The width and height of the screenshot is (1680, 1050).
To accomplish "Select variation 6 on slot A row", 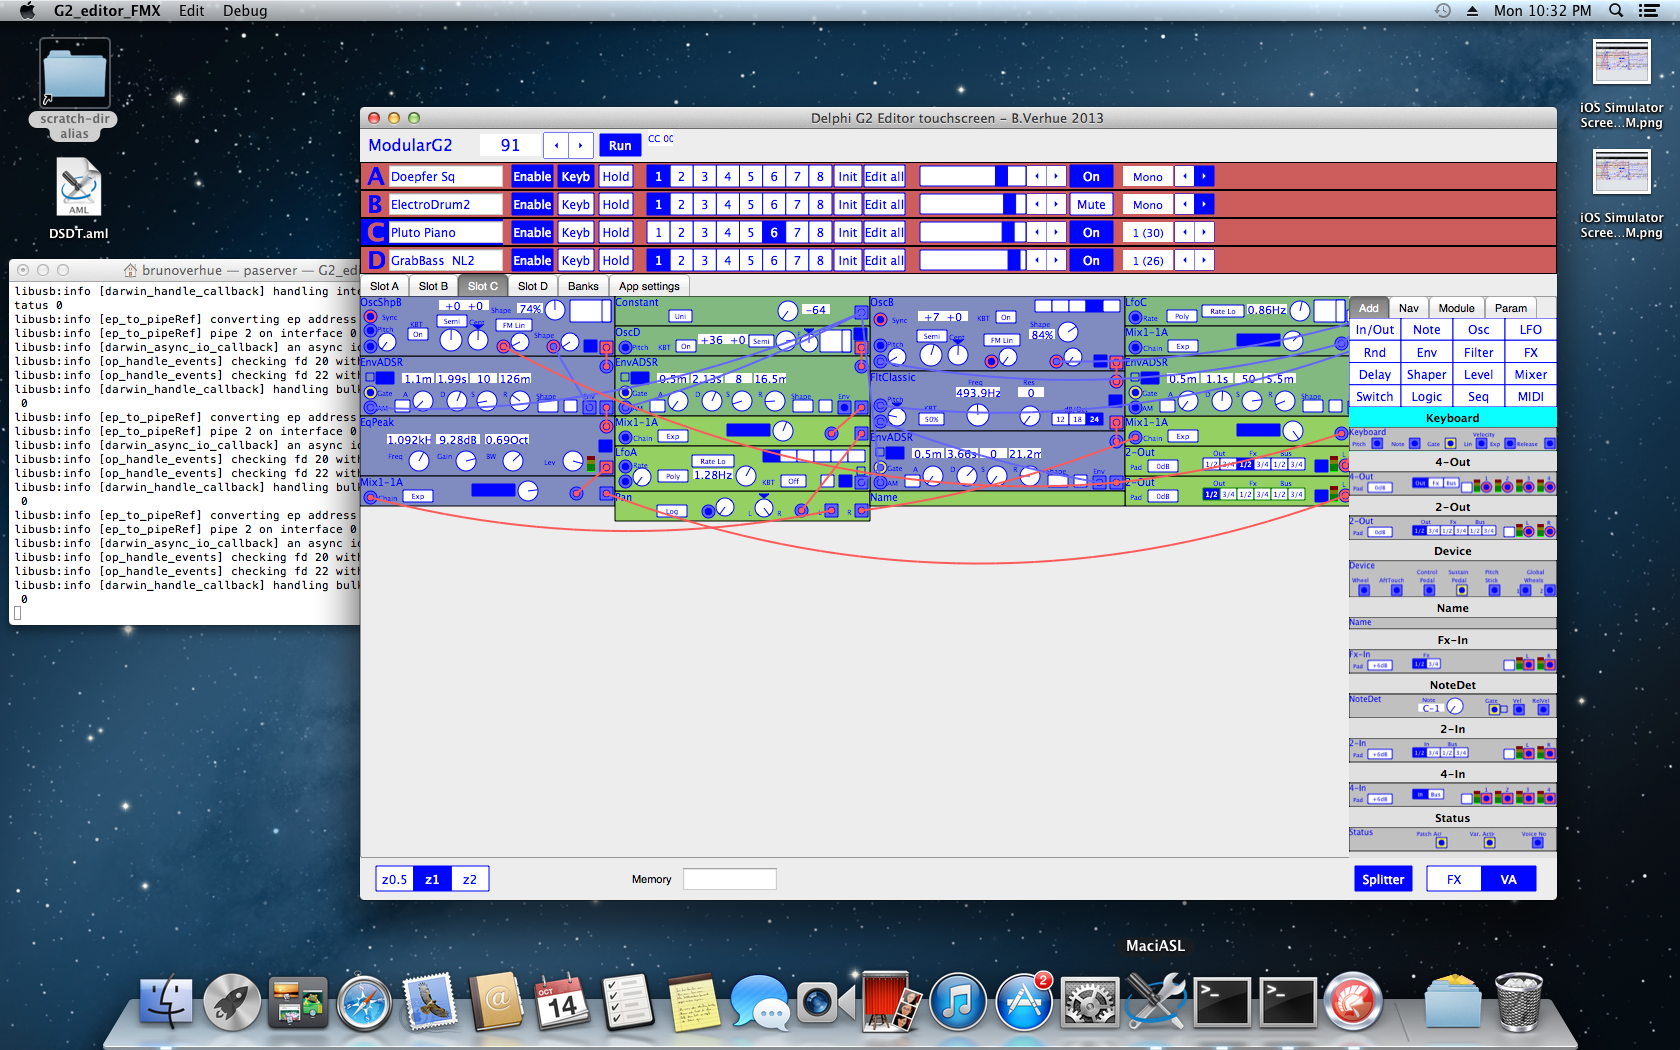I will click(x=773, y=176).
